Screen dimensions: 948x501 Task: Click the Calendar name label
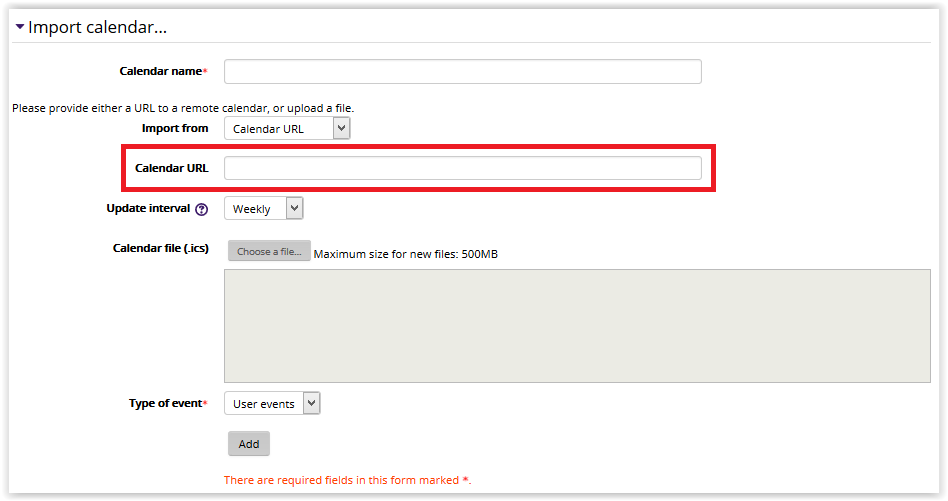[161, 71]
